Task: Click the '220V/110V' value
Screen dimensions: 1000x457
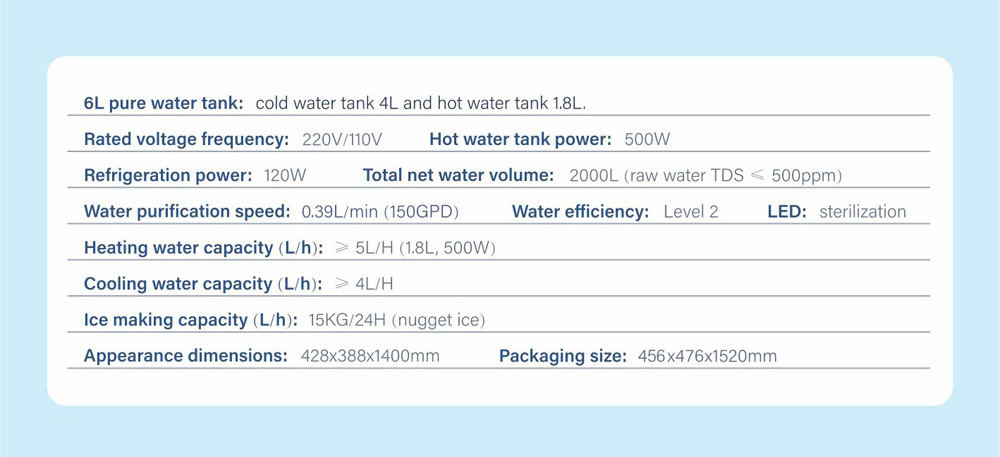Action: coord(342,139)
